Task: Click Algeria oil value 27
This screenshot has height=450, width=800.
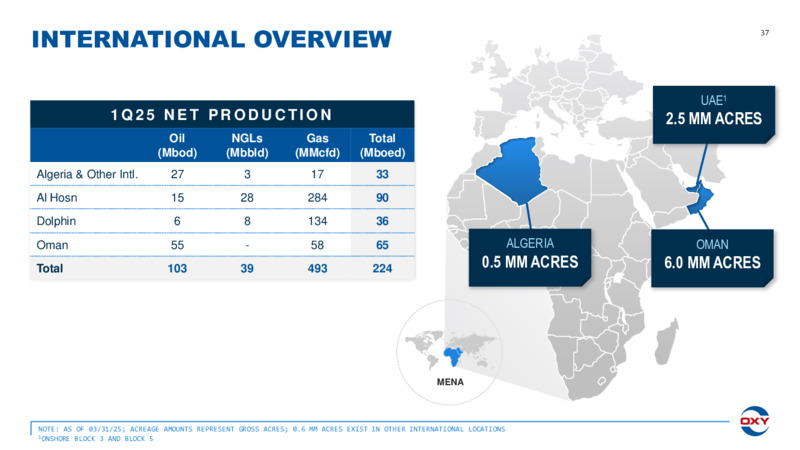Action: (177, 174)
